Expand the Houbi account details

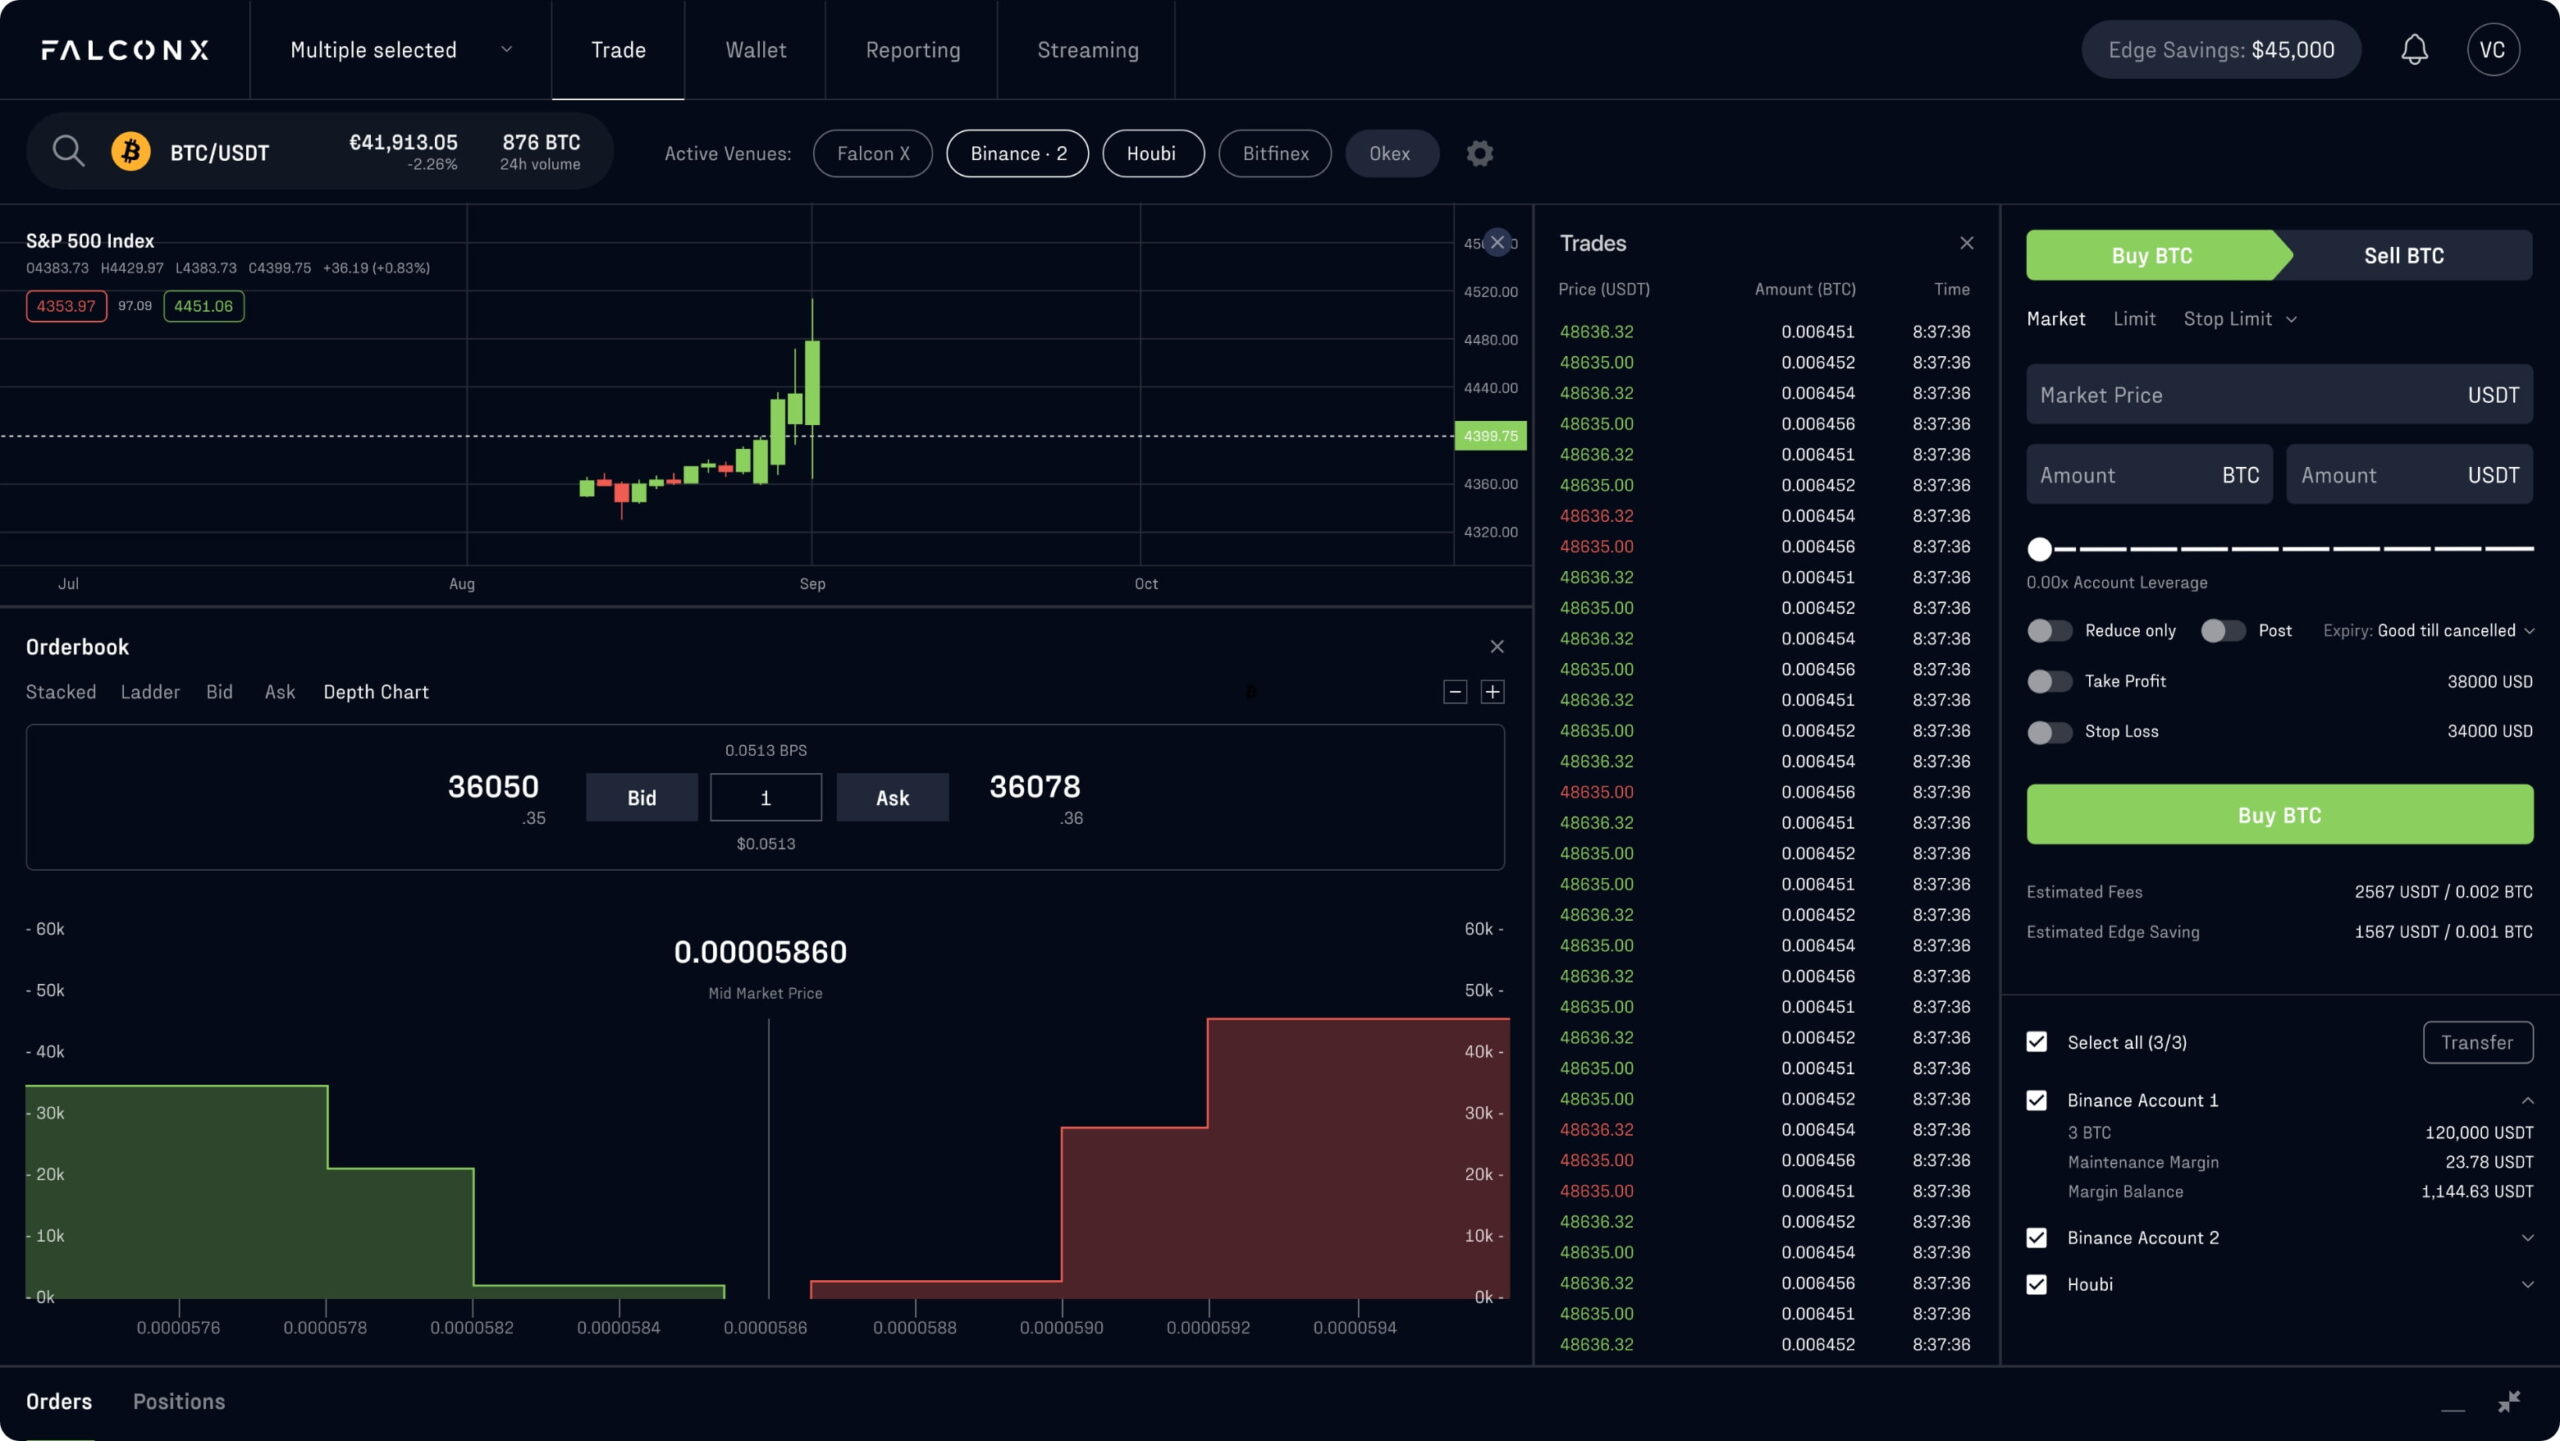coord(2527,1285)
